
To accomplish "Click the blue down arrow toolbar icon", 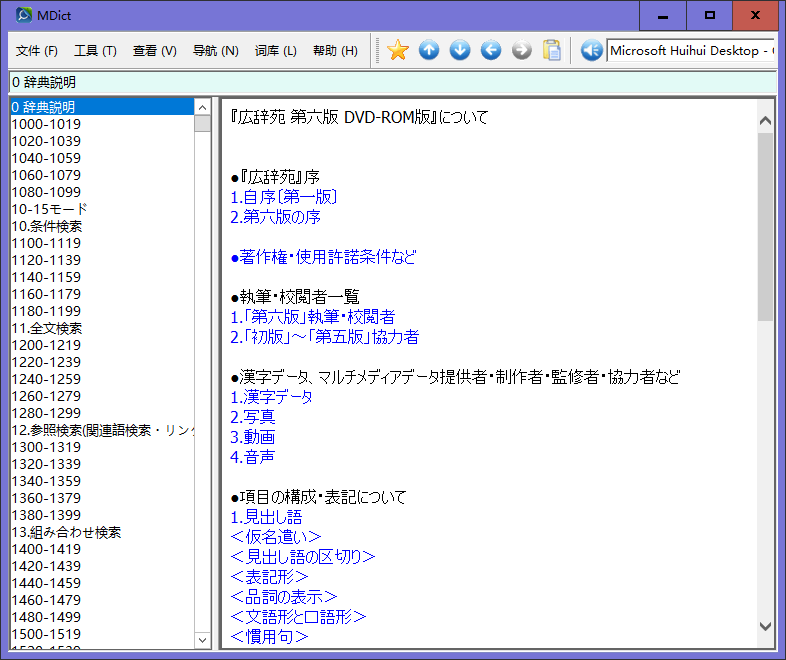I will 460,50.
